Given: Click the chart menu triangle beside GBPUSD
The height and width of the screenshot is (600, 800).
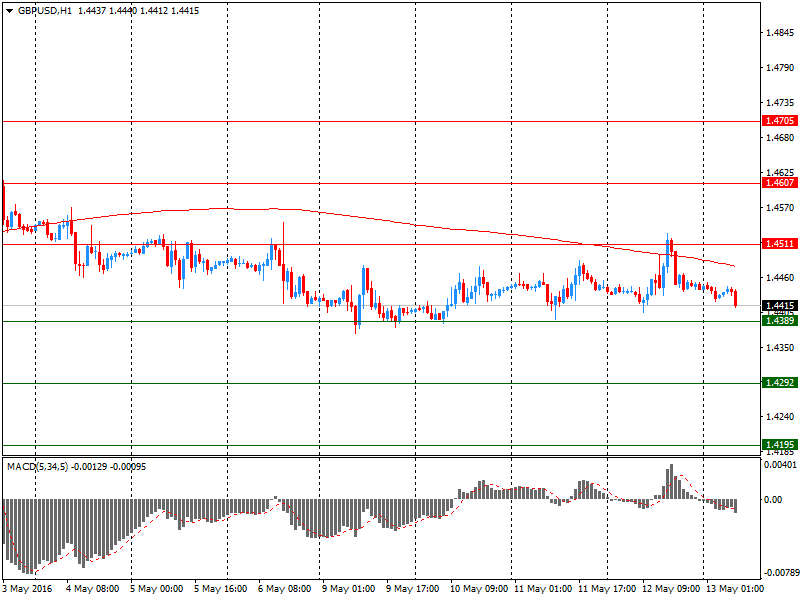Looking at the screenshot, I should tap(9, 11).
